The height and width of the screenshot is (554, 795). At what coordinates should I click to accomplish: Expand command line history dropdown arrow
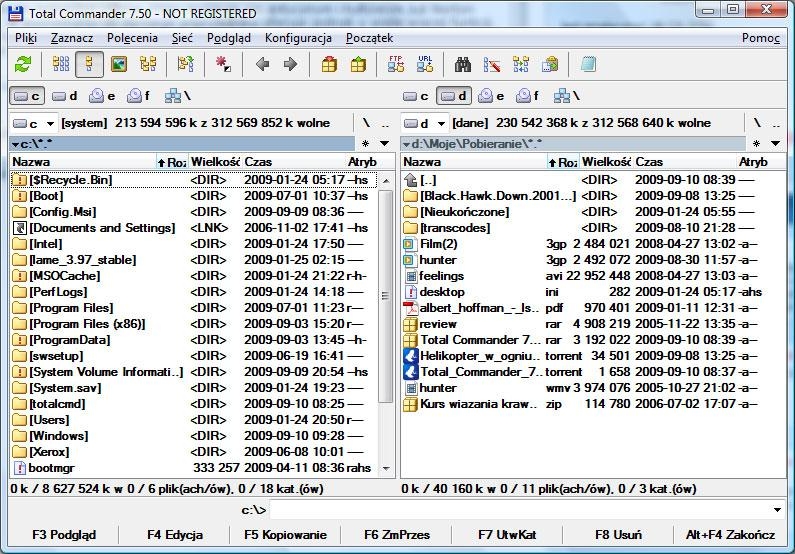(x=777, y=510)
